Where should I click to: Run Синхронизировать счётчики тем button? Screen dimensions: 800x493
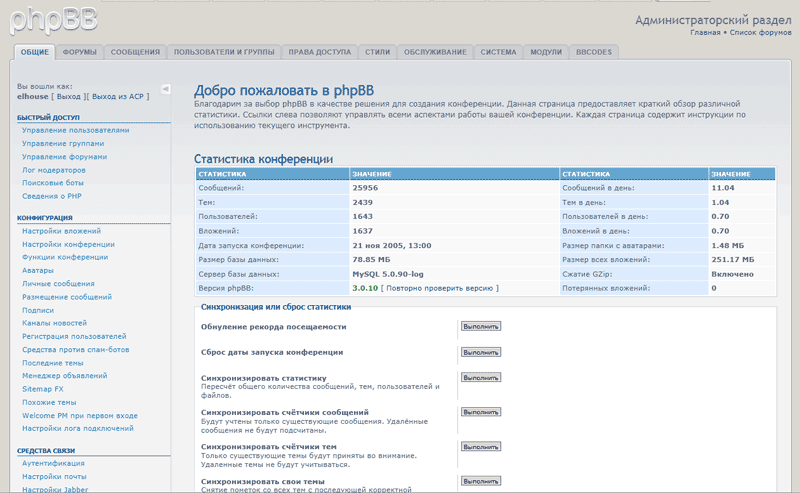point(481,447)
